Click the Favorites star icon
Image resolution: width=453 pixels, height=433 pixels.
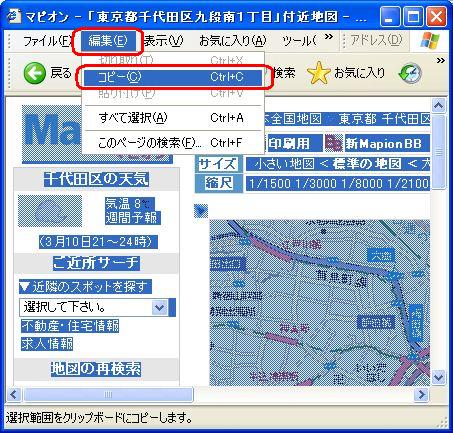[x=318, y=72]
